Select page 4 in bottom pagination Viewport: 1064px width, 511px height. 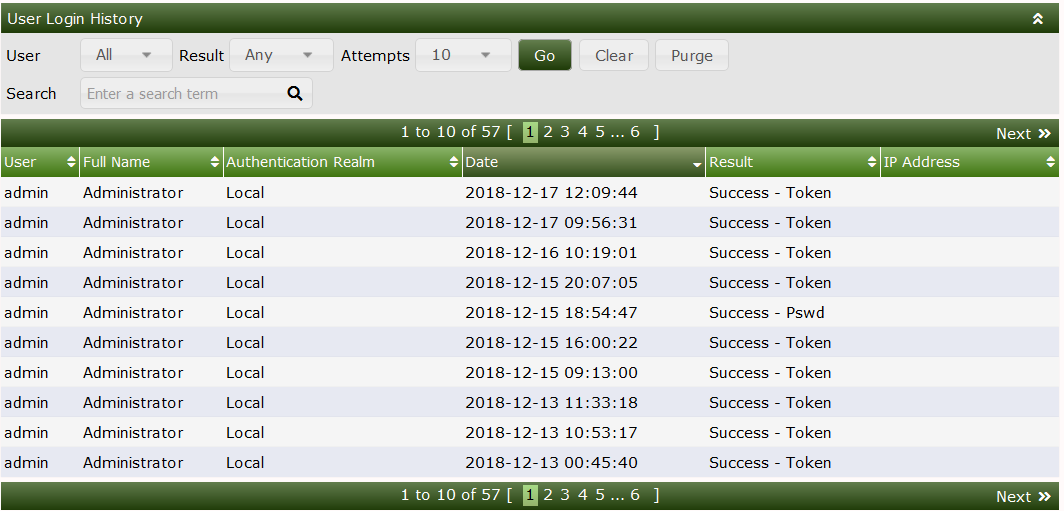[582, 494]
